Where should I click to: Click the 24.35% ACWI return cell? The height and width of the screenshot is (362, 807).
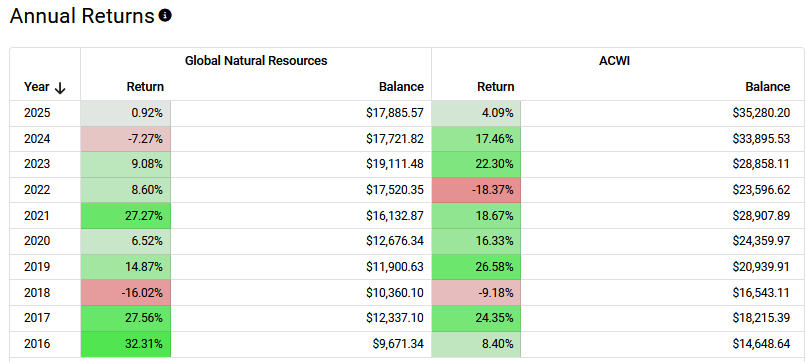(x=476, y=318)
